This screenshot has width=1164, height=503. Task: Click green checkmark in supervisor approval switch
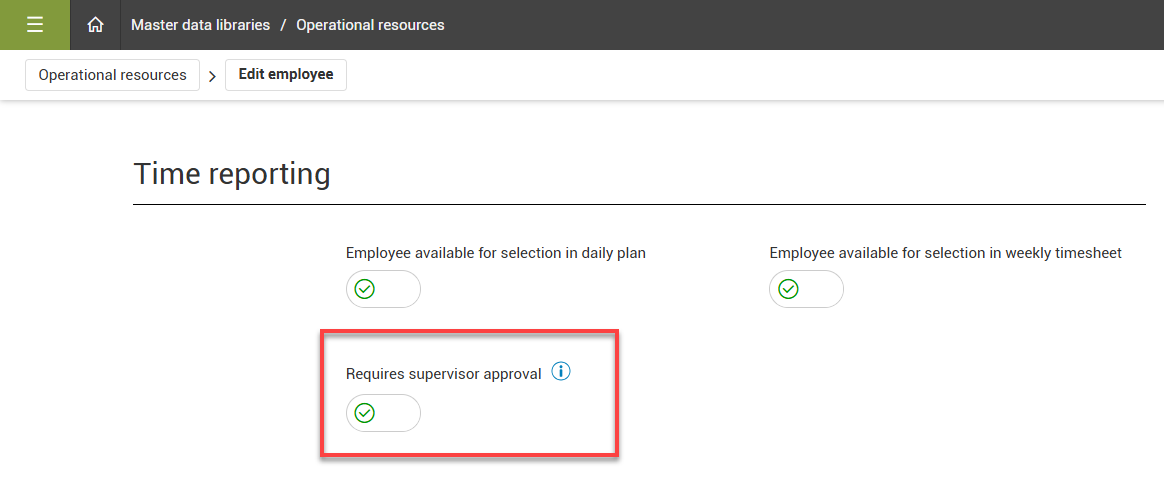[365, 413]
